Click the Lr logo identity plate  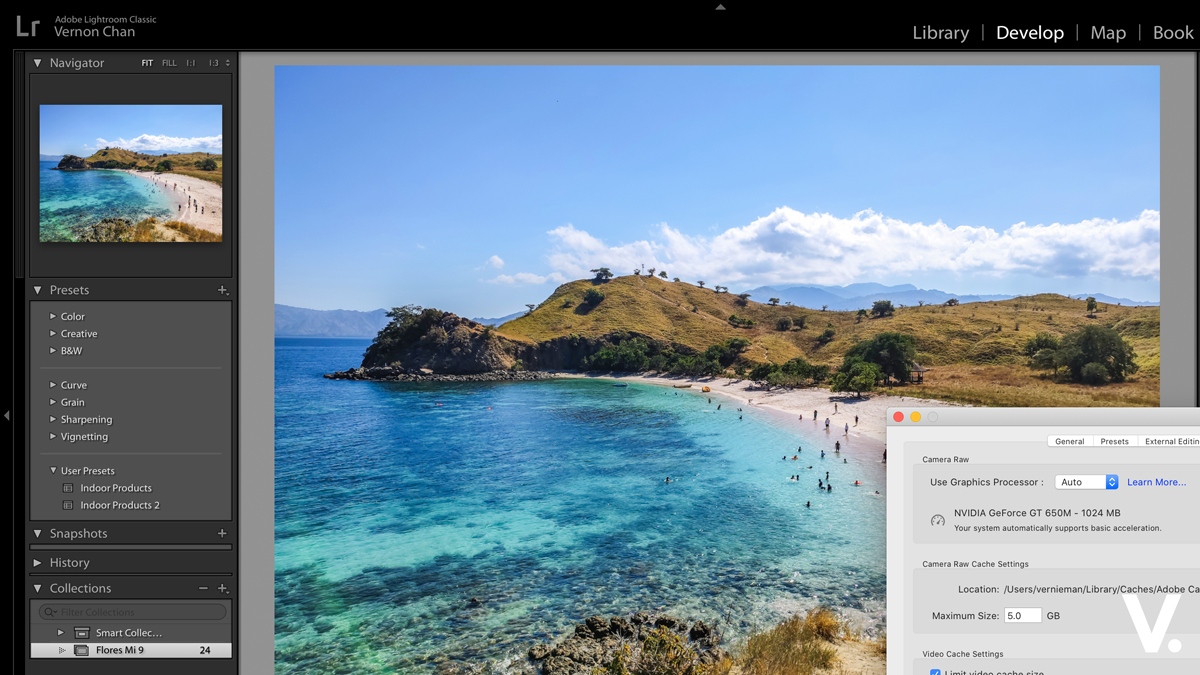tap(27, 25)
